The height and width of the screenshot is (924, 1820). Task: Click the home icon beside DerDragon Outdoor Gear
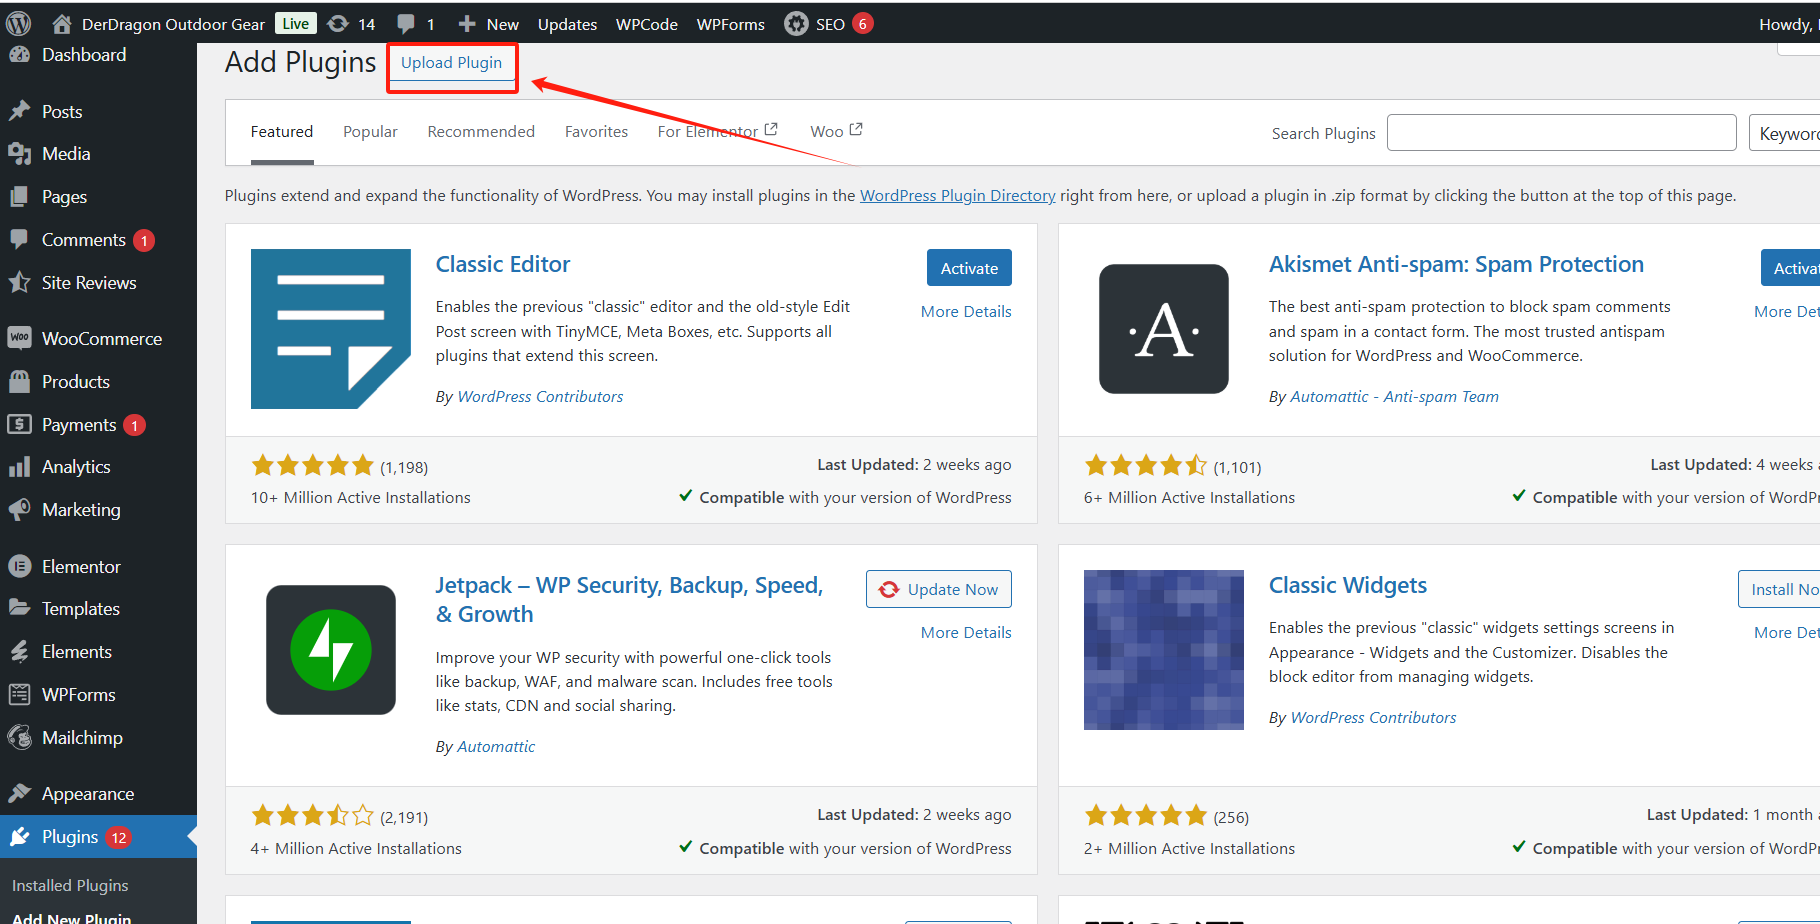pyautogui.click(x=62, y=24)
